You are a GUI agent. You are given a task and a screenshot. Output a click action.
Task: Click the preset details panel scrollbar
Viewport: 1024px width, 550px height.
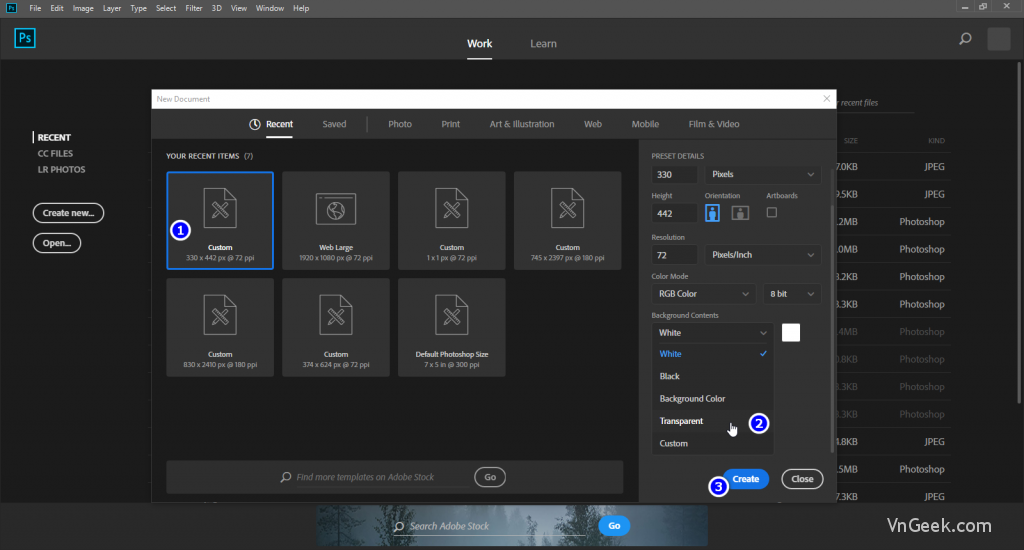[x=832, y=327]
